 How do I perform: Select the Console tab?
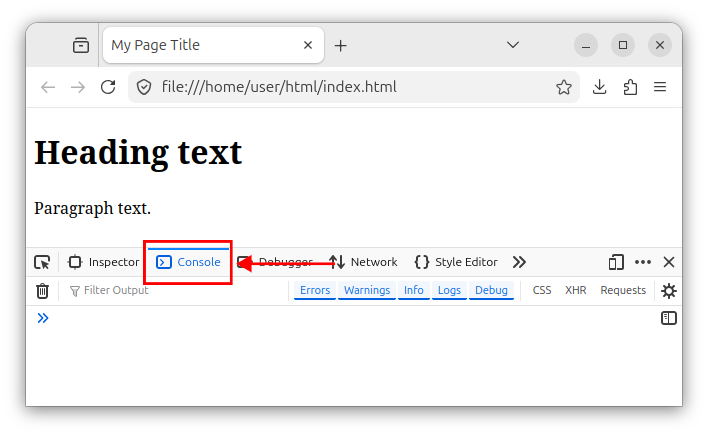[x=188, y=262]
